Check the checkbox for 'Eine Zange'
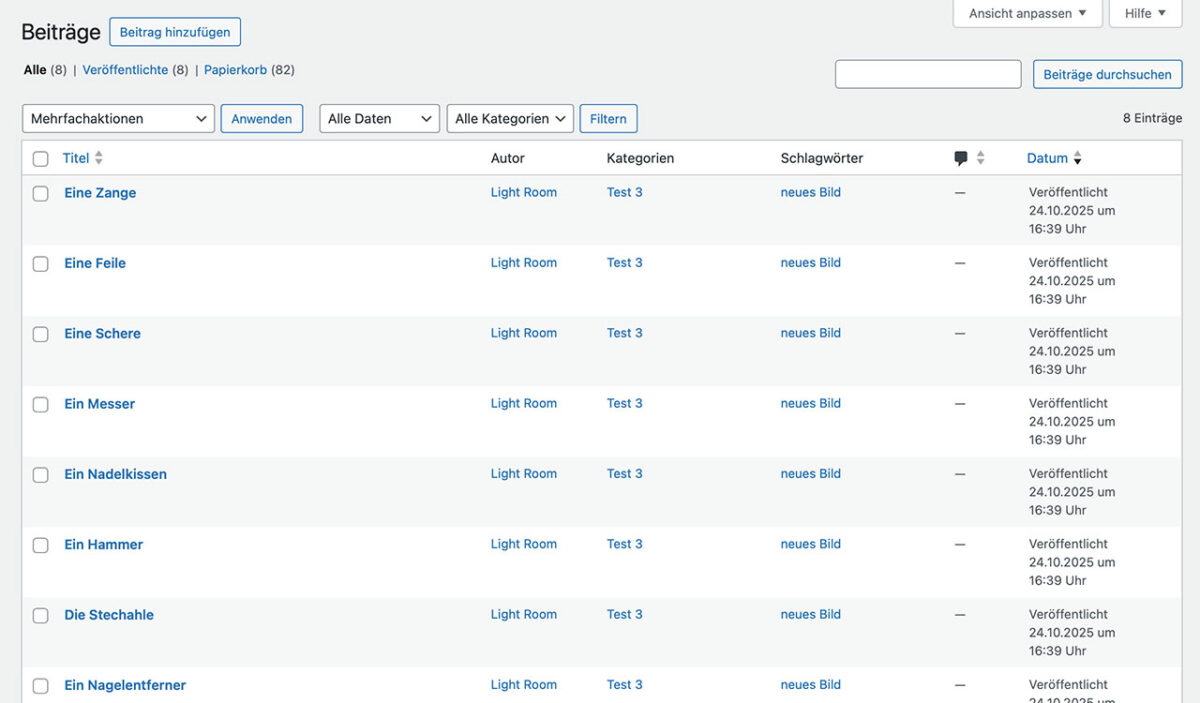Viewport: 1200px width, 703px height. coord(40,193)
